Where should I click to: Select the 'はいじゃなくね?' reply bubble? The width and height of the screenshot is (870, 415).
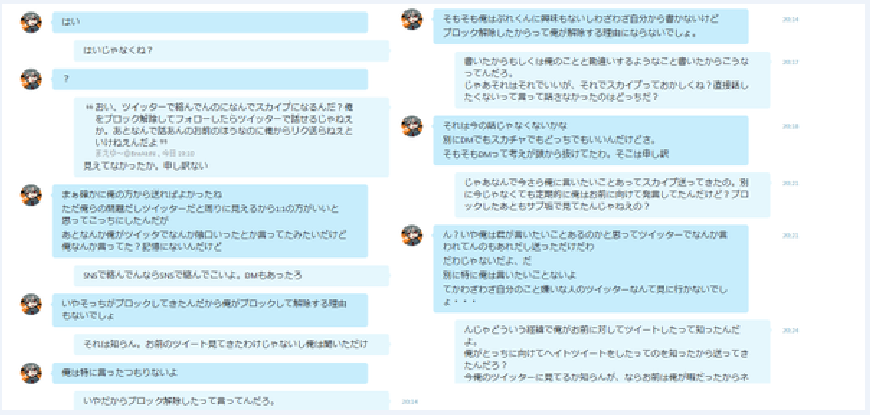coord(232,50)
